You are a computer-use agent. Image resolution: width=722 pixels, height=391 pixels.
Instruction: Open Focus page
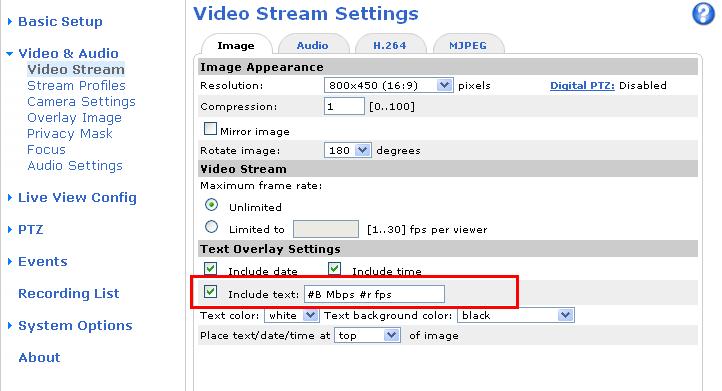tap(47, 150)
